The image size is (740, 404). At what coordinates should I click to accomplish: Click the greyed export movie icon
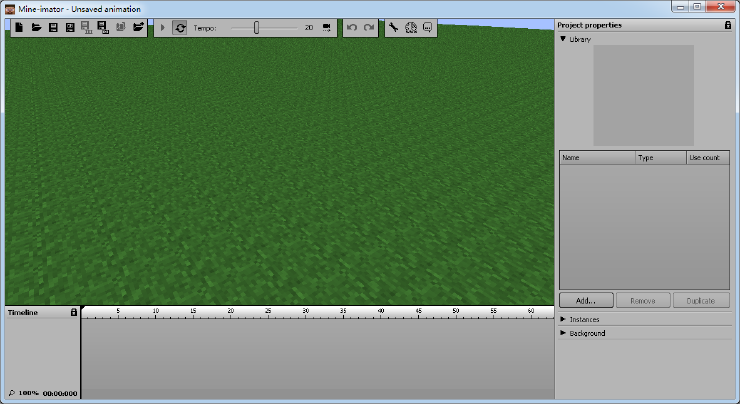(x=86, y=27)
